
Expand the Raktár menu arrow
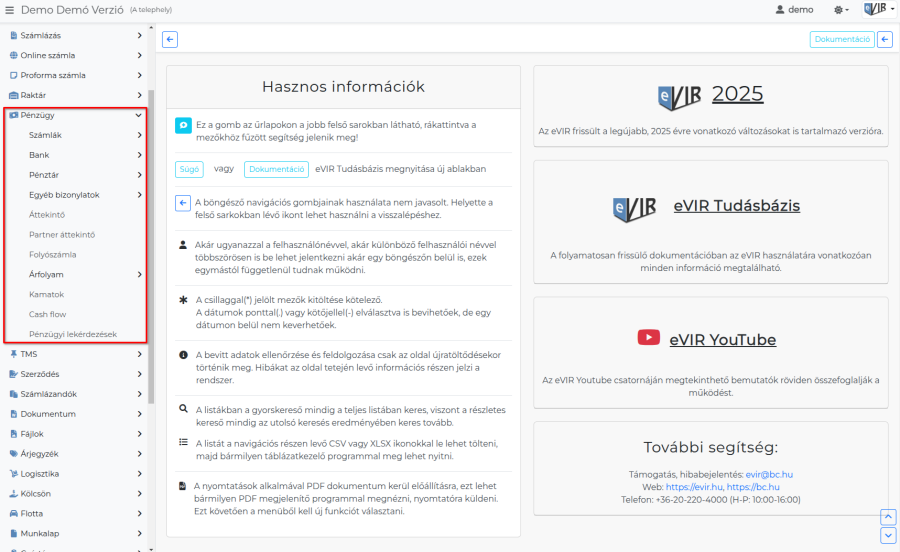tap(139, 95)
